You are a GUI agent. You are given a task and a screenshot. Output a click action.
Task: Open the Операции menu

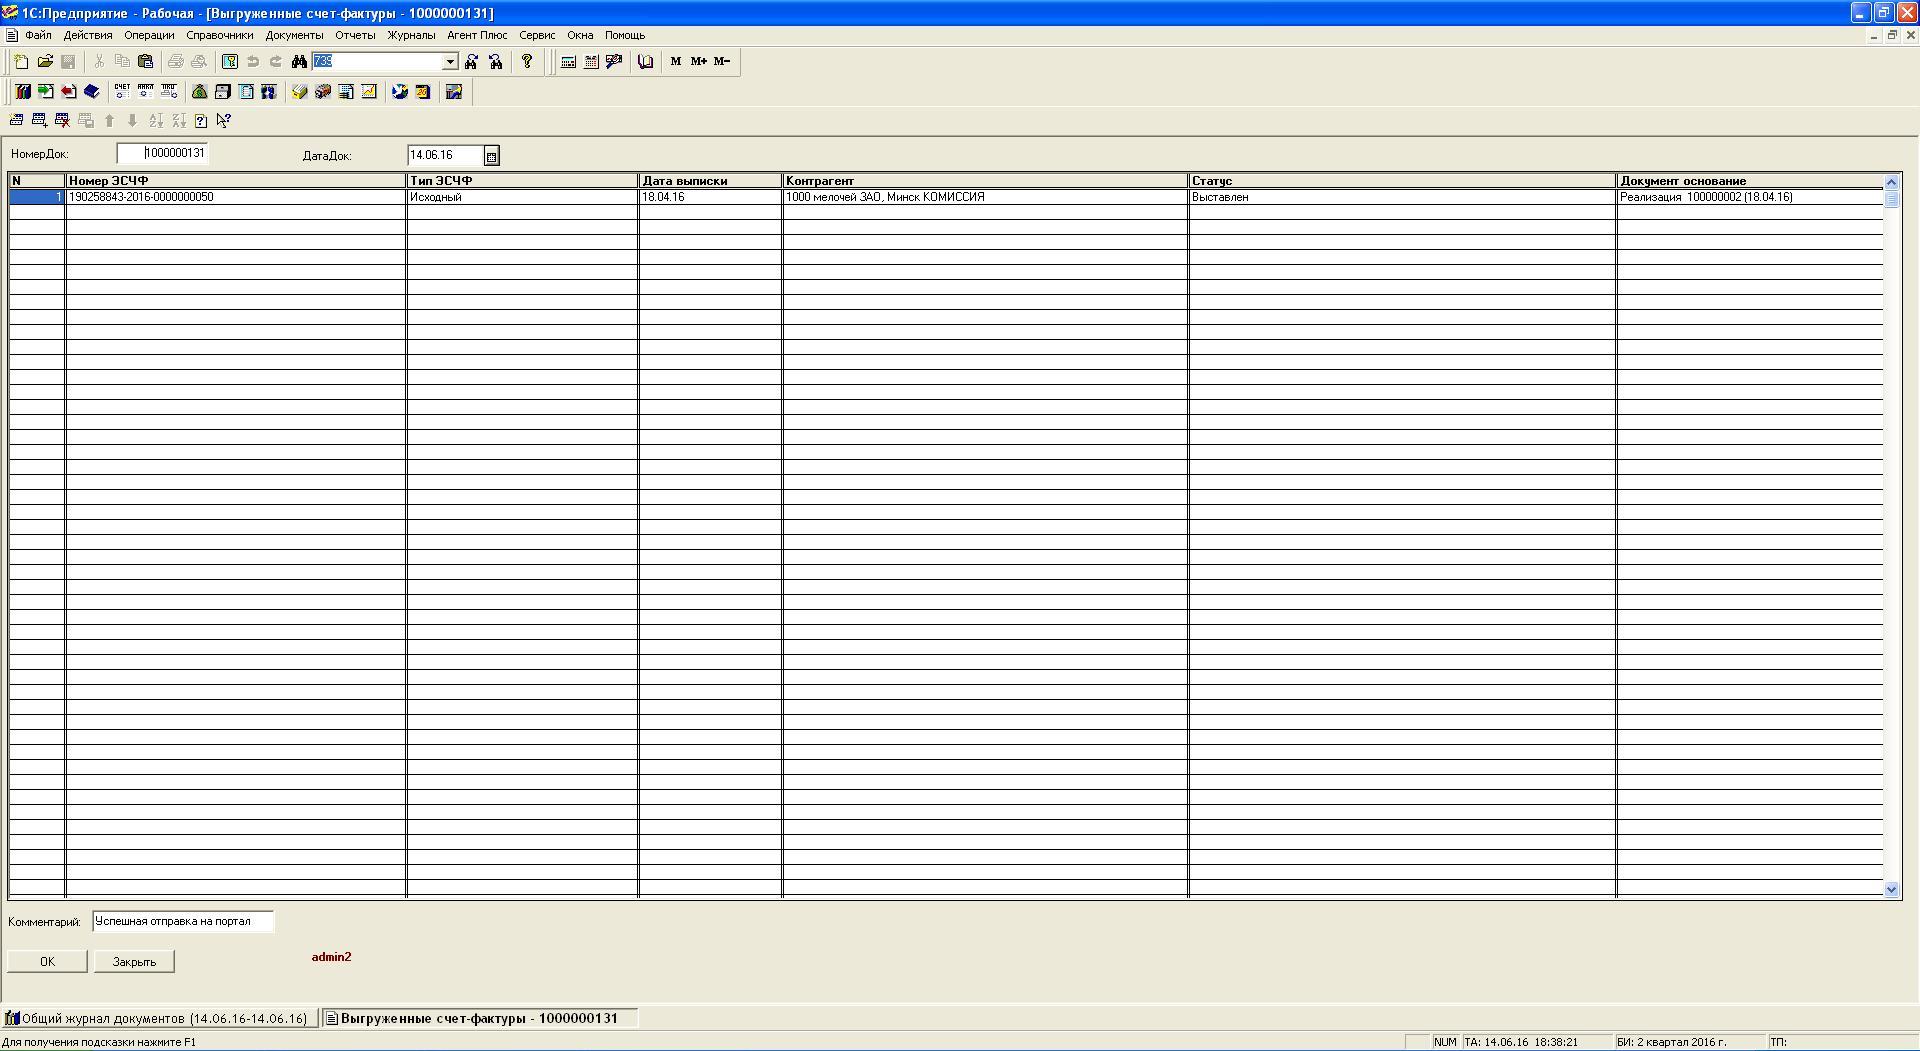(x=149, y=35)
